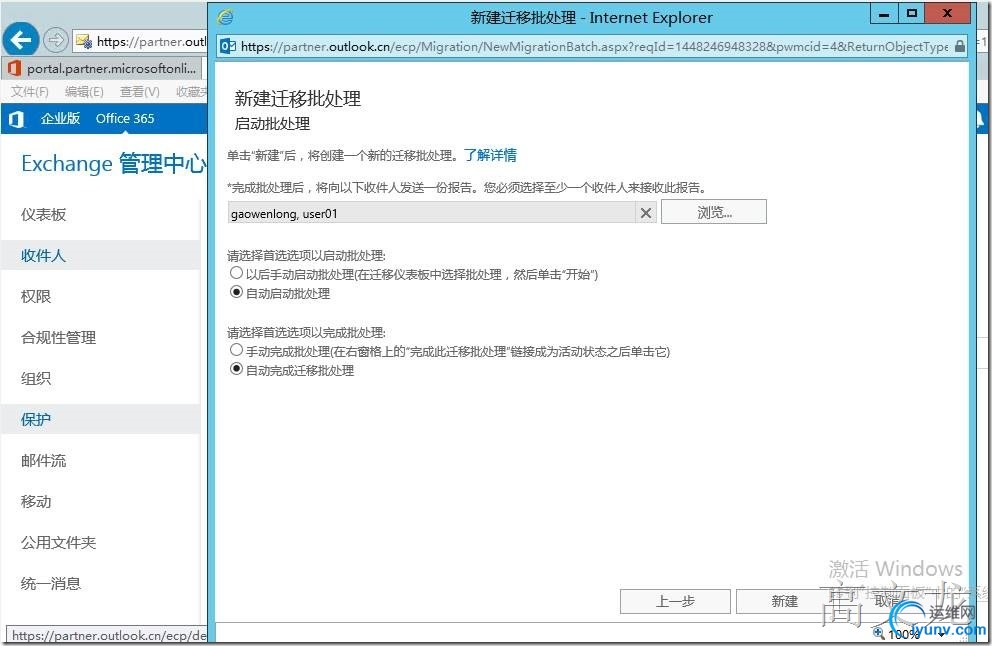Click the report recipients field gaowenlong, user01
Viewport: 992px width, 646px height.
[x=431, y=213]
